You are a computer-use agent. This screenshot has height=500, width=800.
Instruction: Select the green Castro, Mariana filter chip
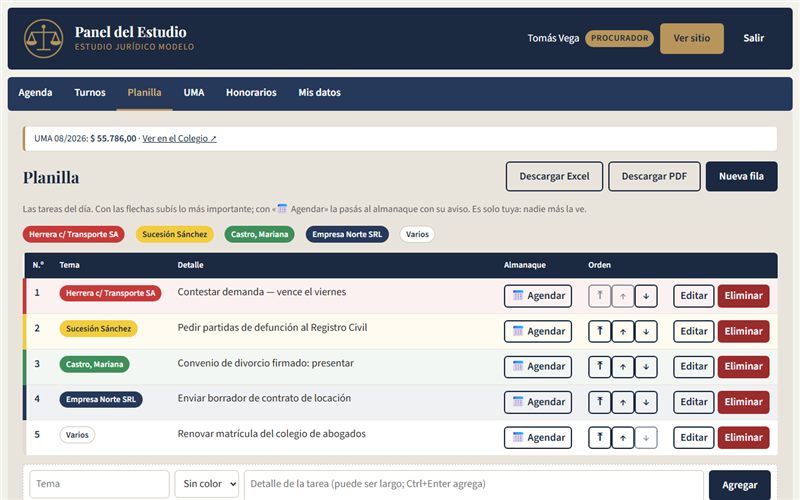coord(259,235)
